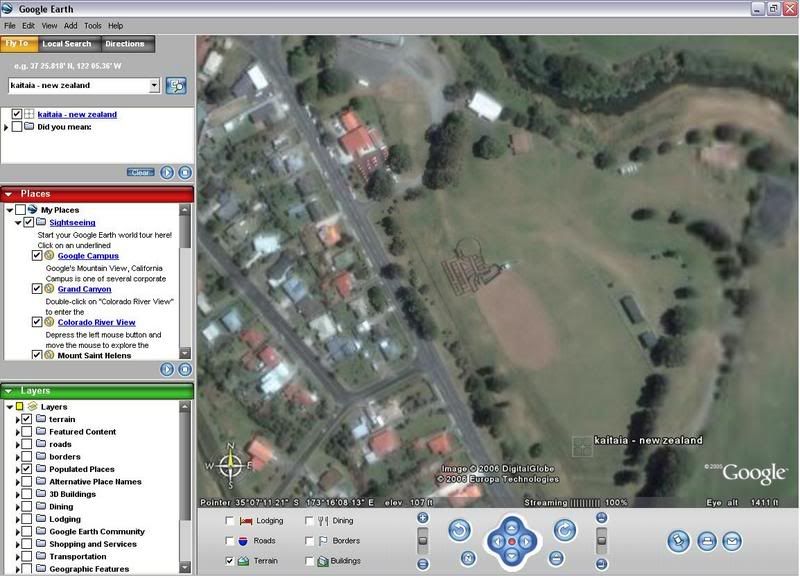Collapse the Layers panel header arrow
Viewport: 800px width, 578px height.
coord(9,391)
